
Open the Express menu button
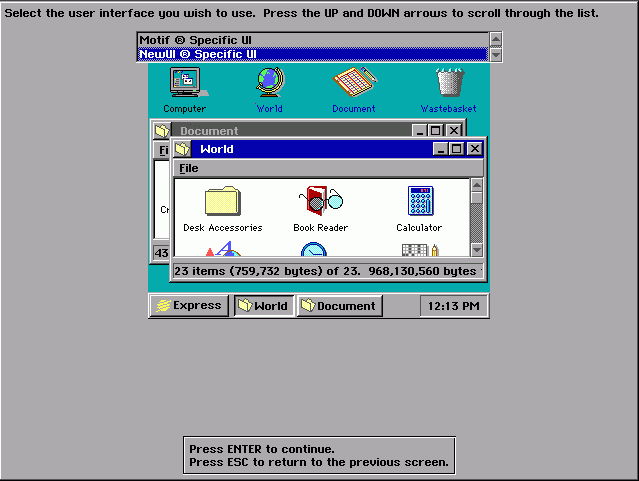click(x=189, y=306)
